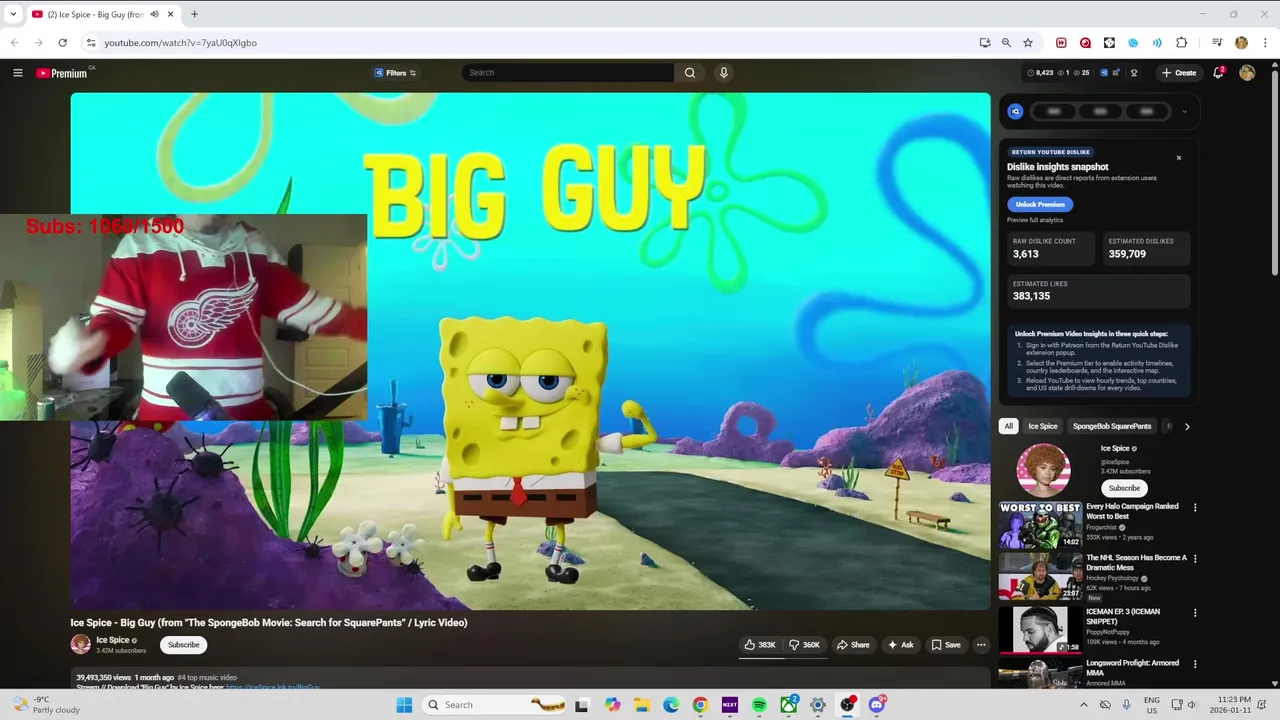Screen dimensions: 1280x720
Task: Open the YouTube hamburger guide menu
Action: (x=18, y=73)
